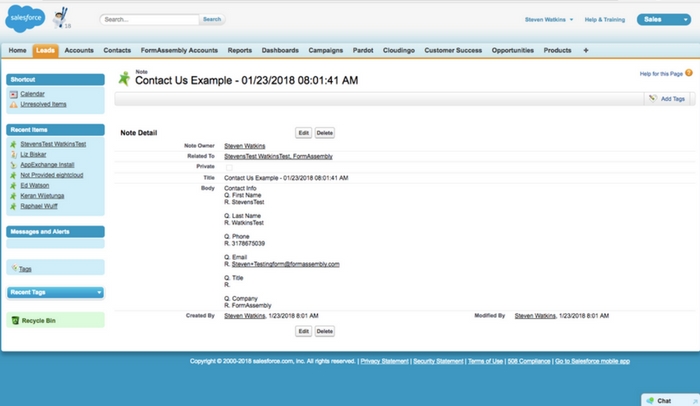Open the Terms of Use link

click(x=485, y=361)
